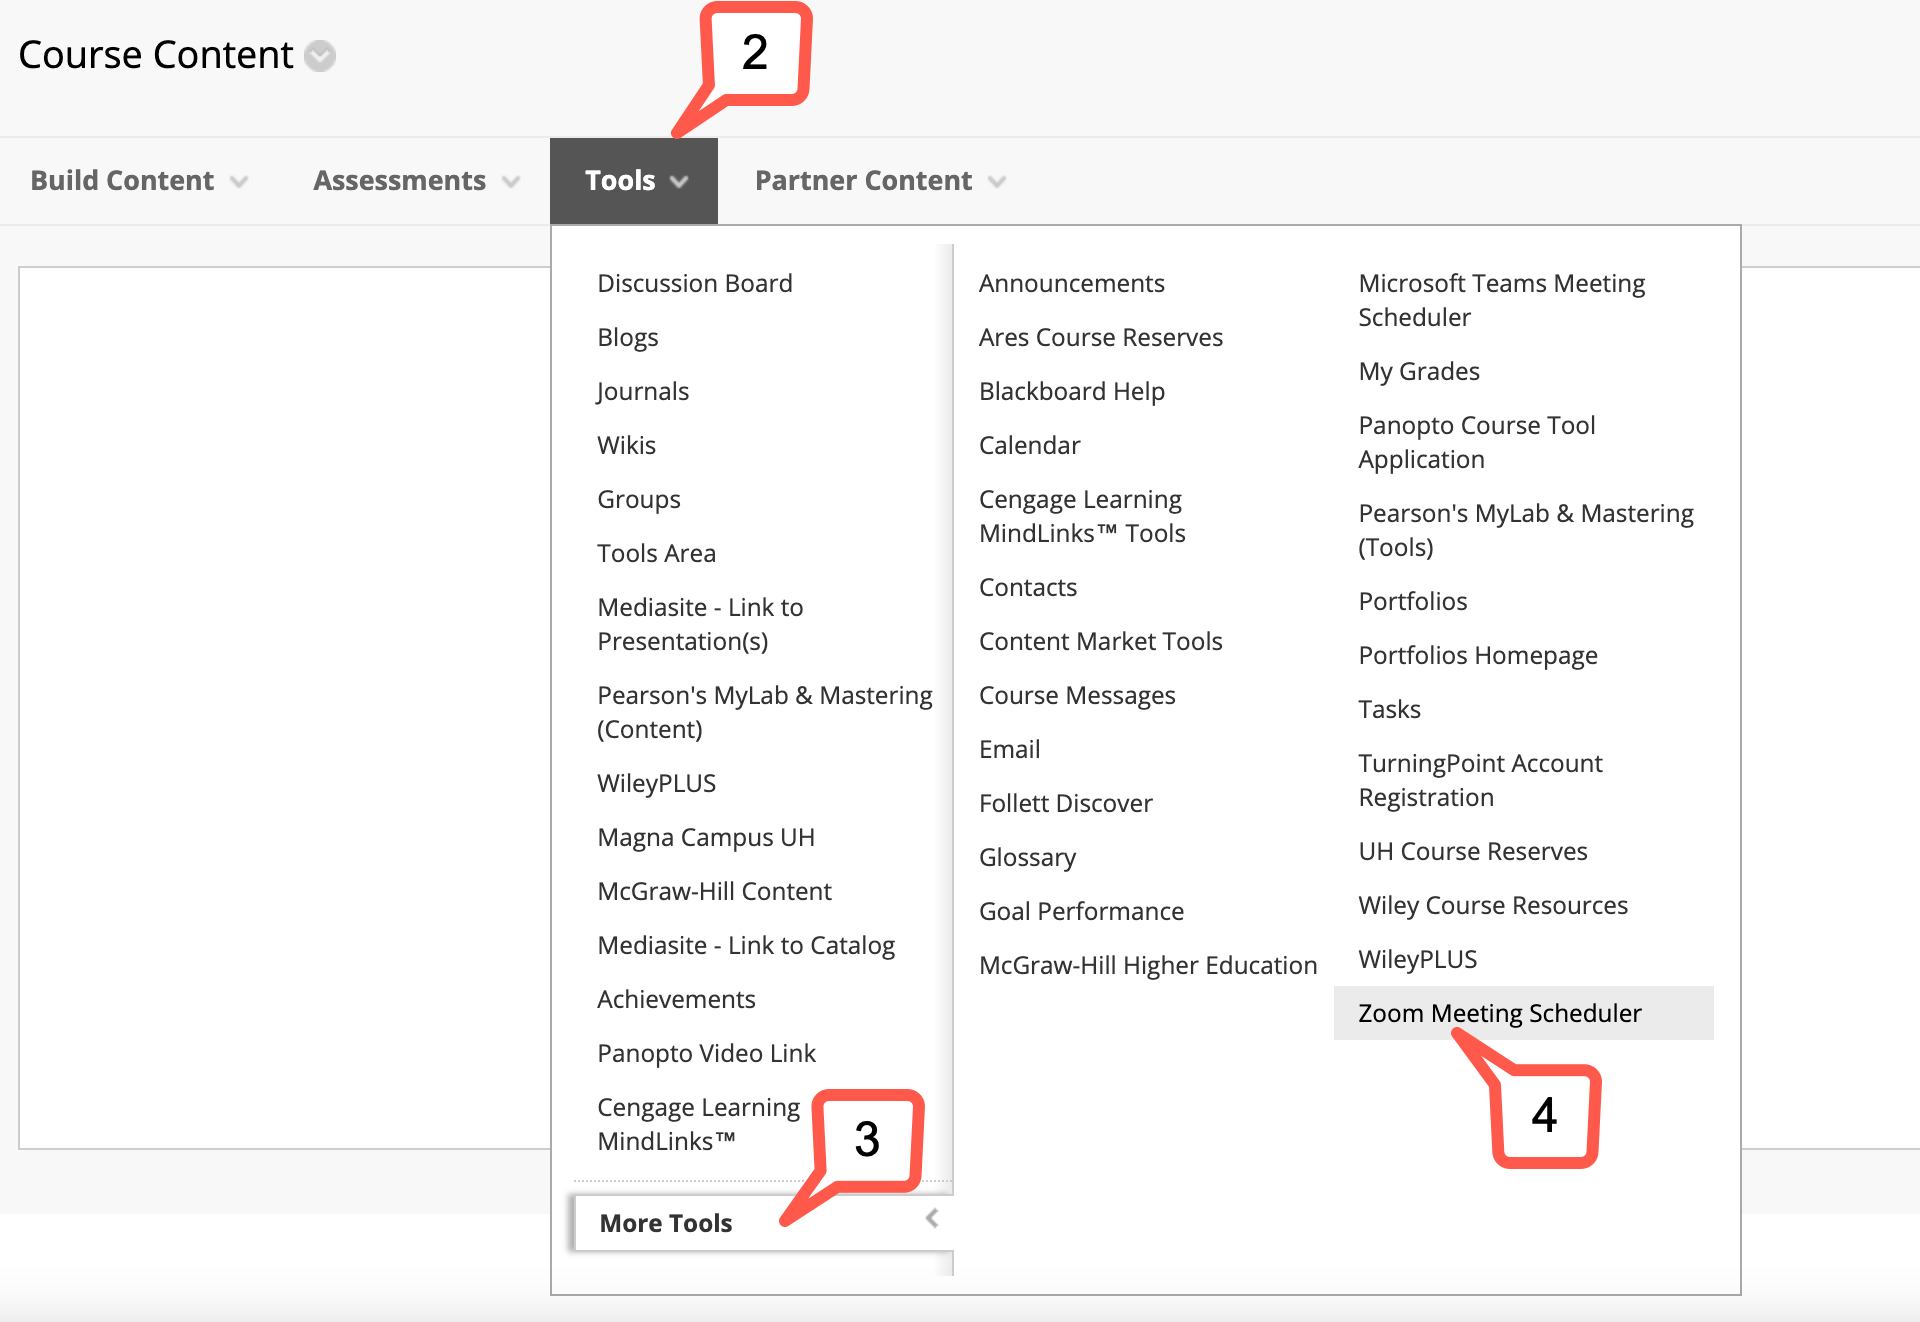The image size is (1920, 1322).
Task: Open Content Market Tools
Action: (x=1101, y=641)
